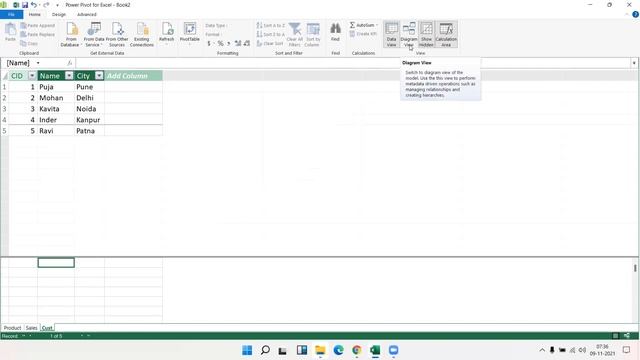Click the Paste icon in Clipboard
The height and width of the screenshot is (360, 640).
point(10,32)
